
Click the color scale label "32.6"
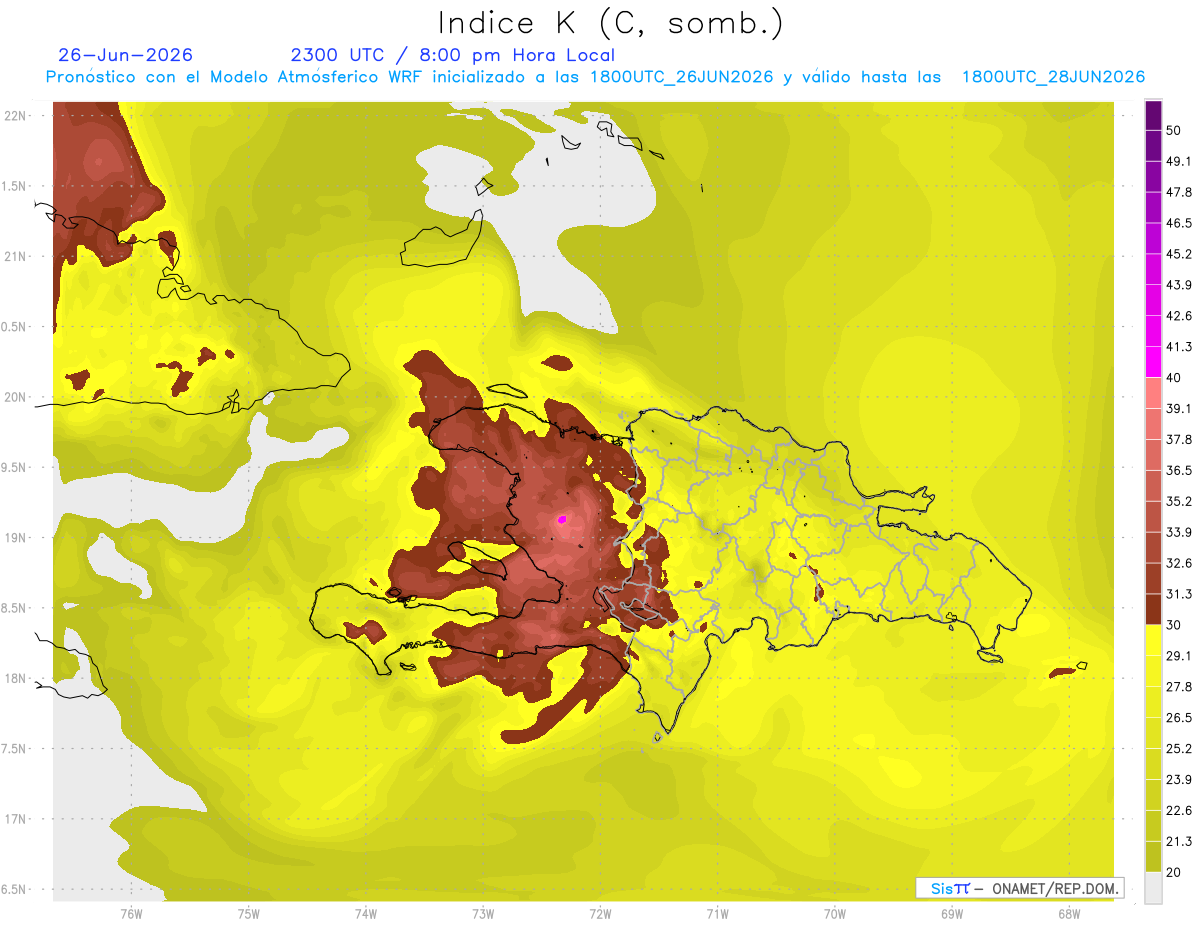[1179, 563]
